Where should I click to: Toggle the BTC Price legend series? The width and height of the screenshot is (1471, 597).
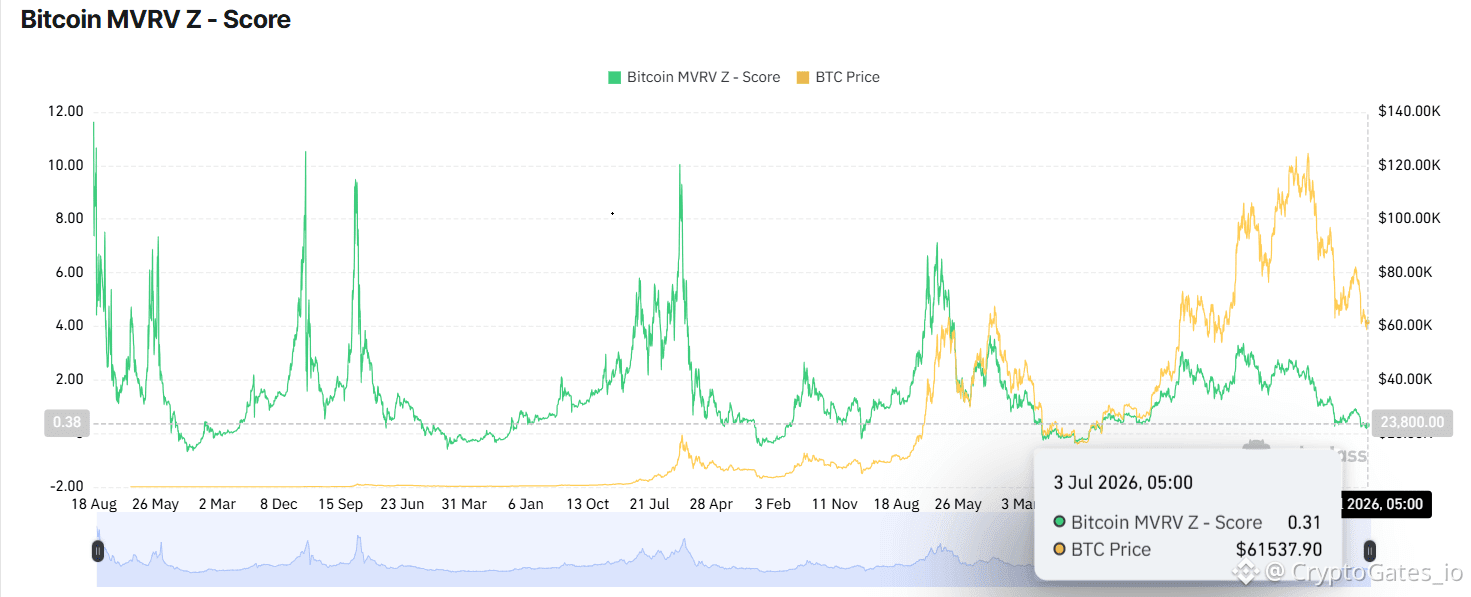point(838,77)
